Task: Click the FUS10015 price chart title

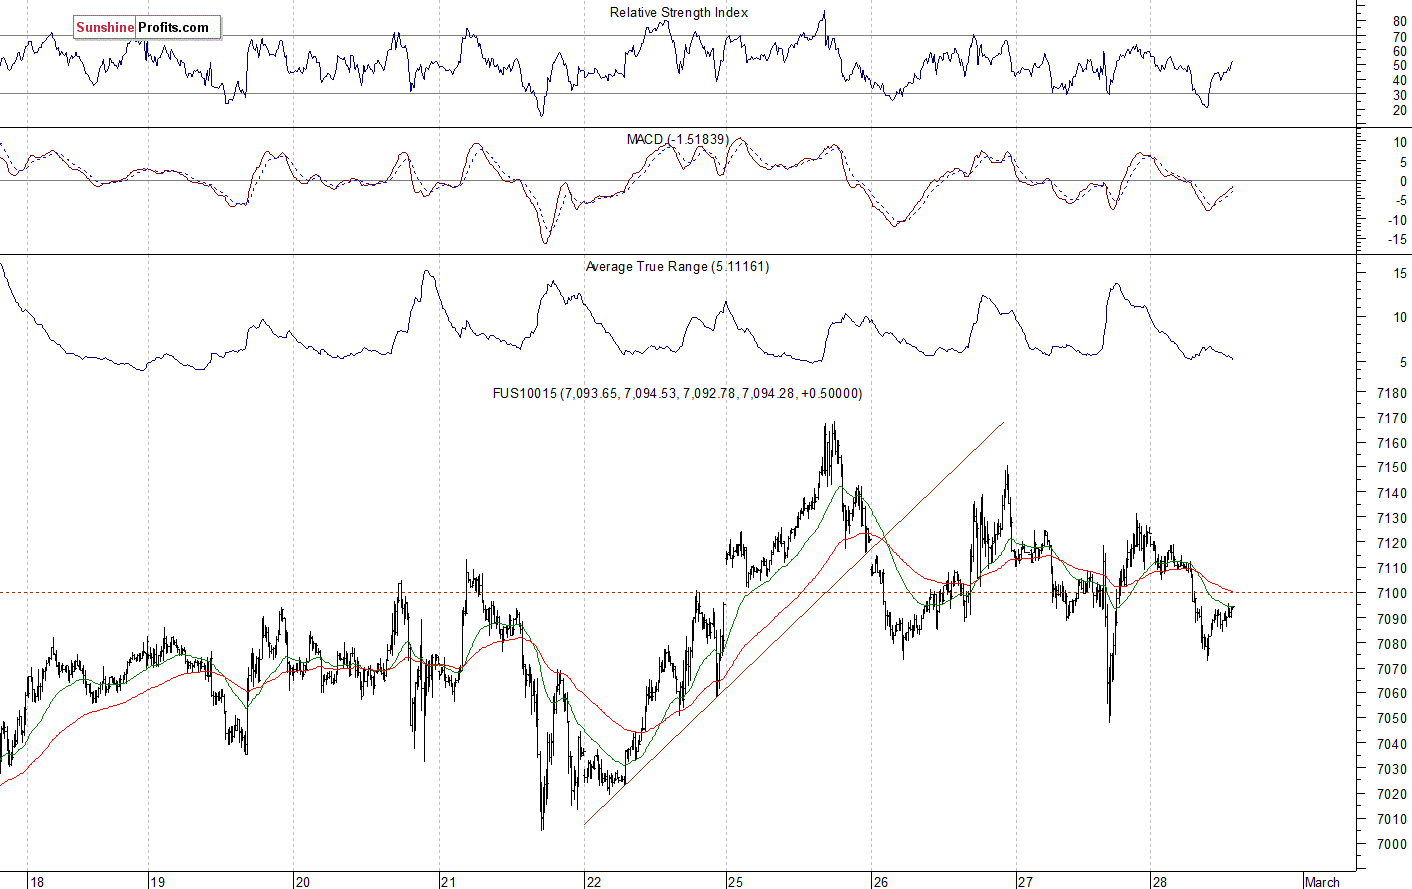Action: pyautogui.click(x=677, y=394)
